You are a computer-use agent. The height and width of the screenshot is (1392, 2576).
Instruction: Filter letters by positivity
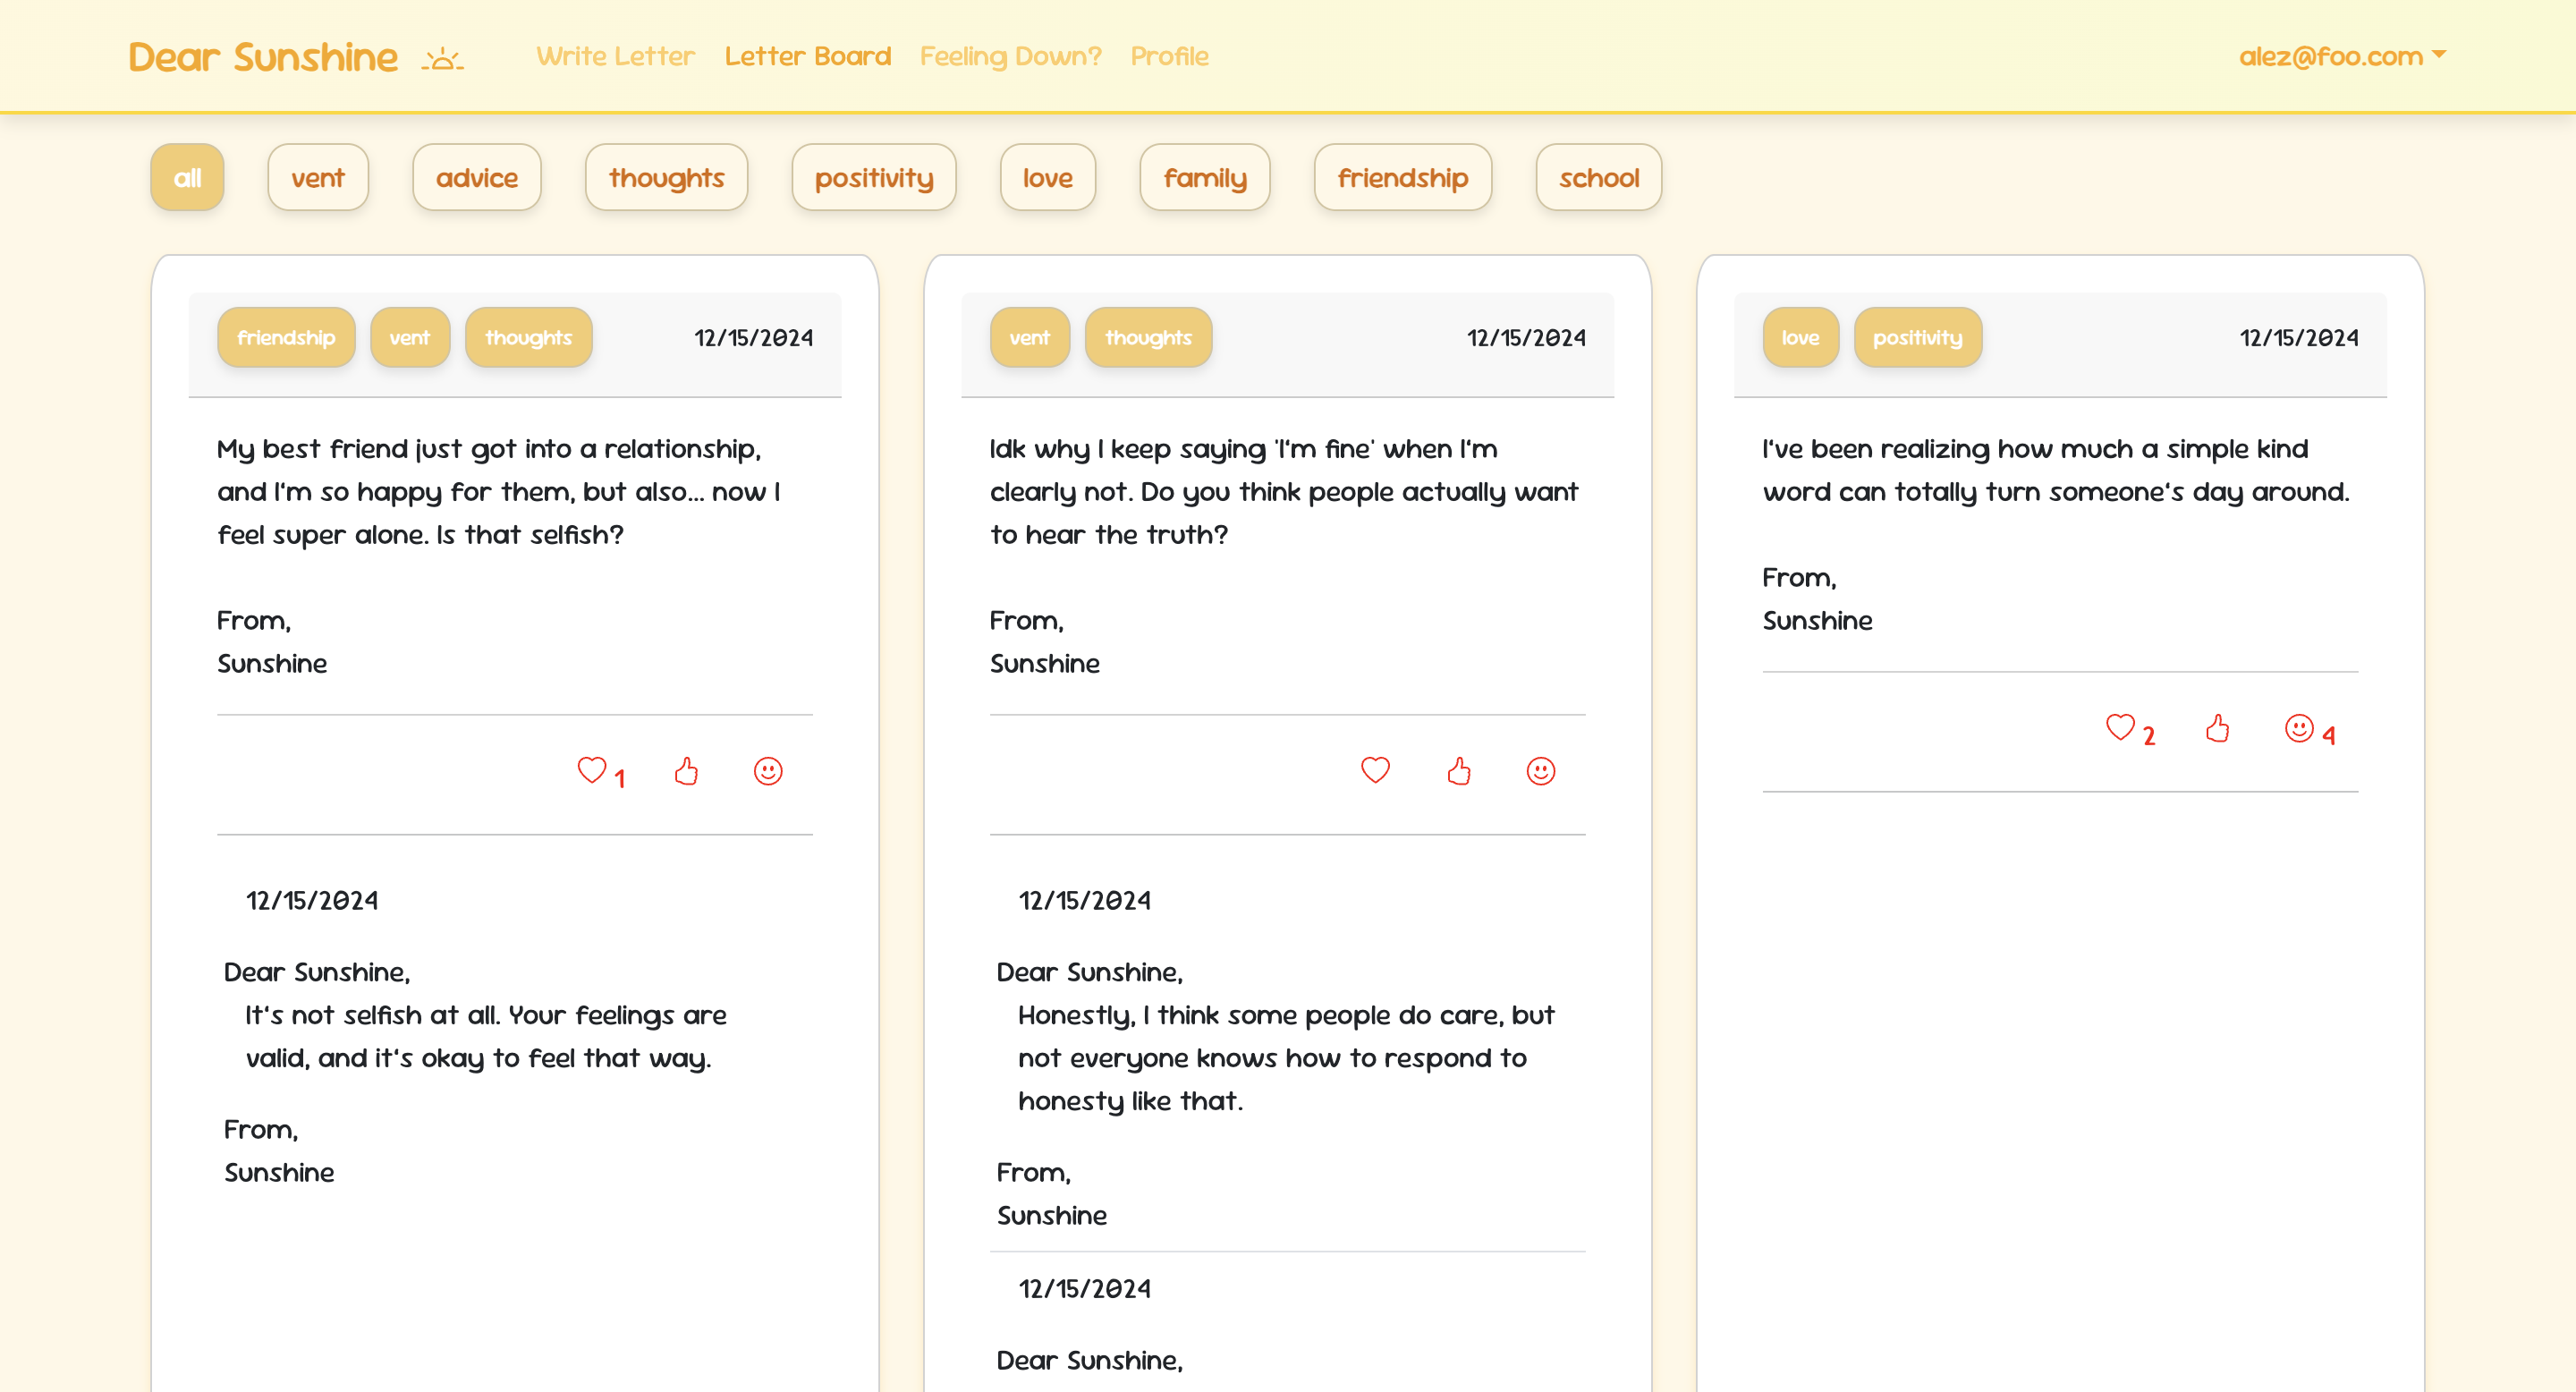tap(874, 178)
